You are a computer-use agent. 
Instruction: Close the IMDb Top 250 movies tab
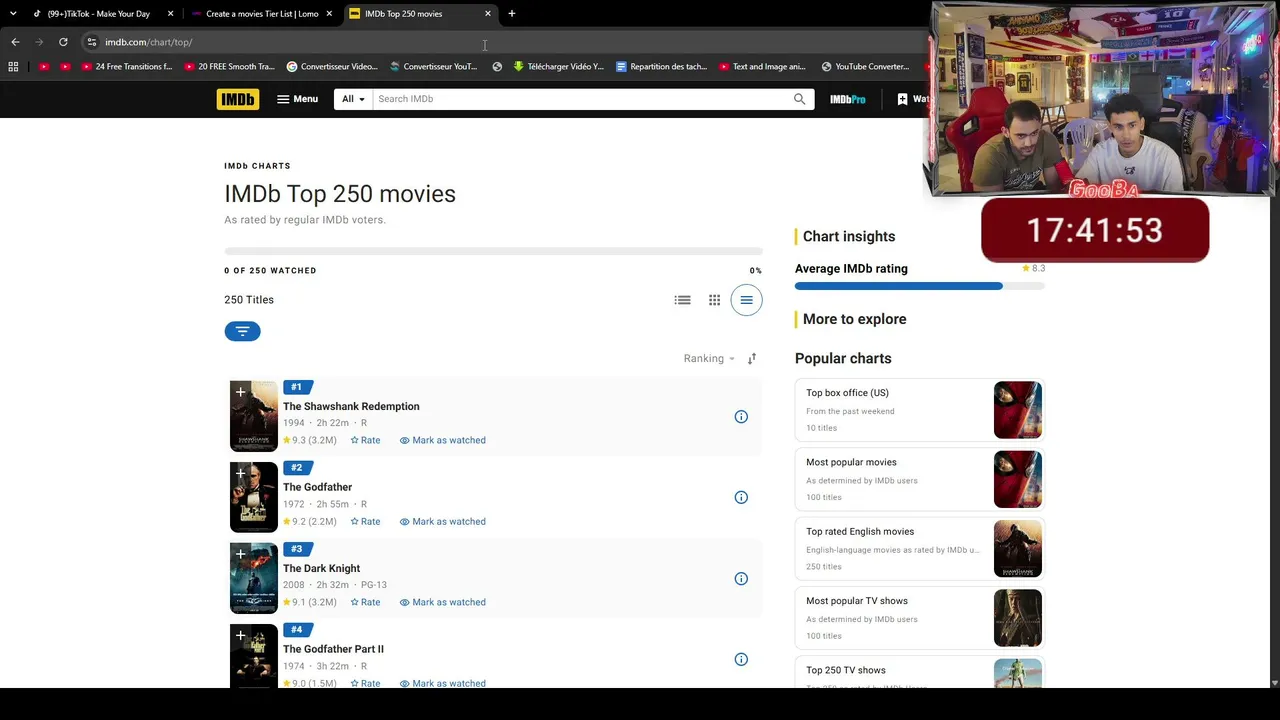click(x=488, y=14)
